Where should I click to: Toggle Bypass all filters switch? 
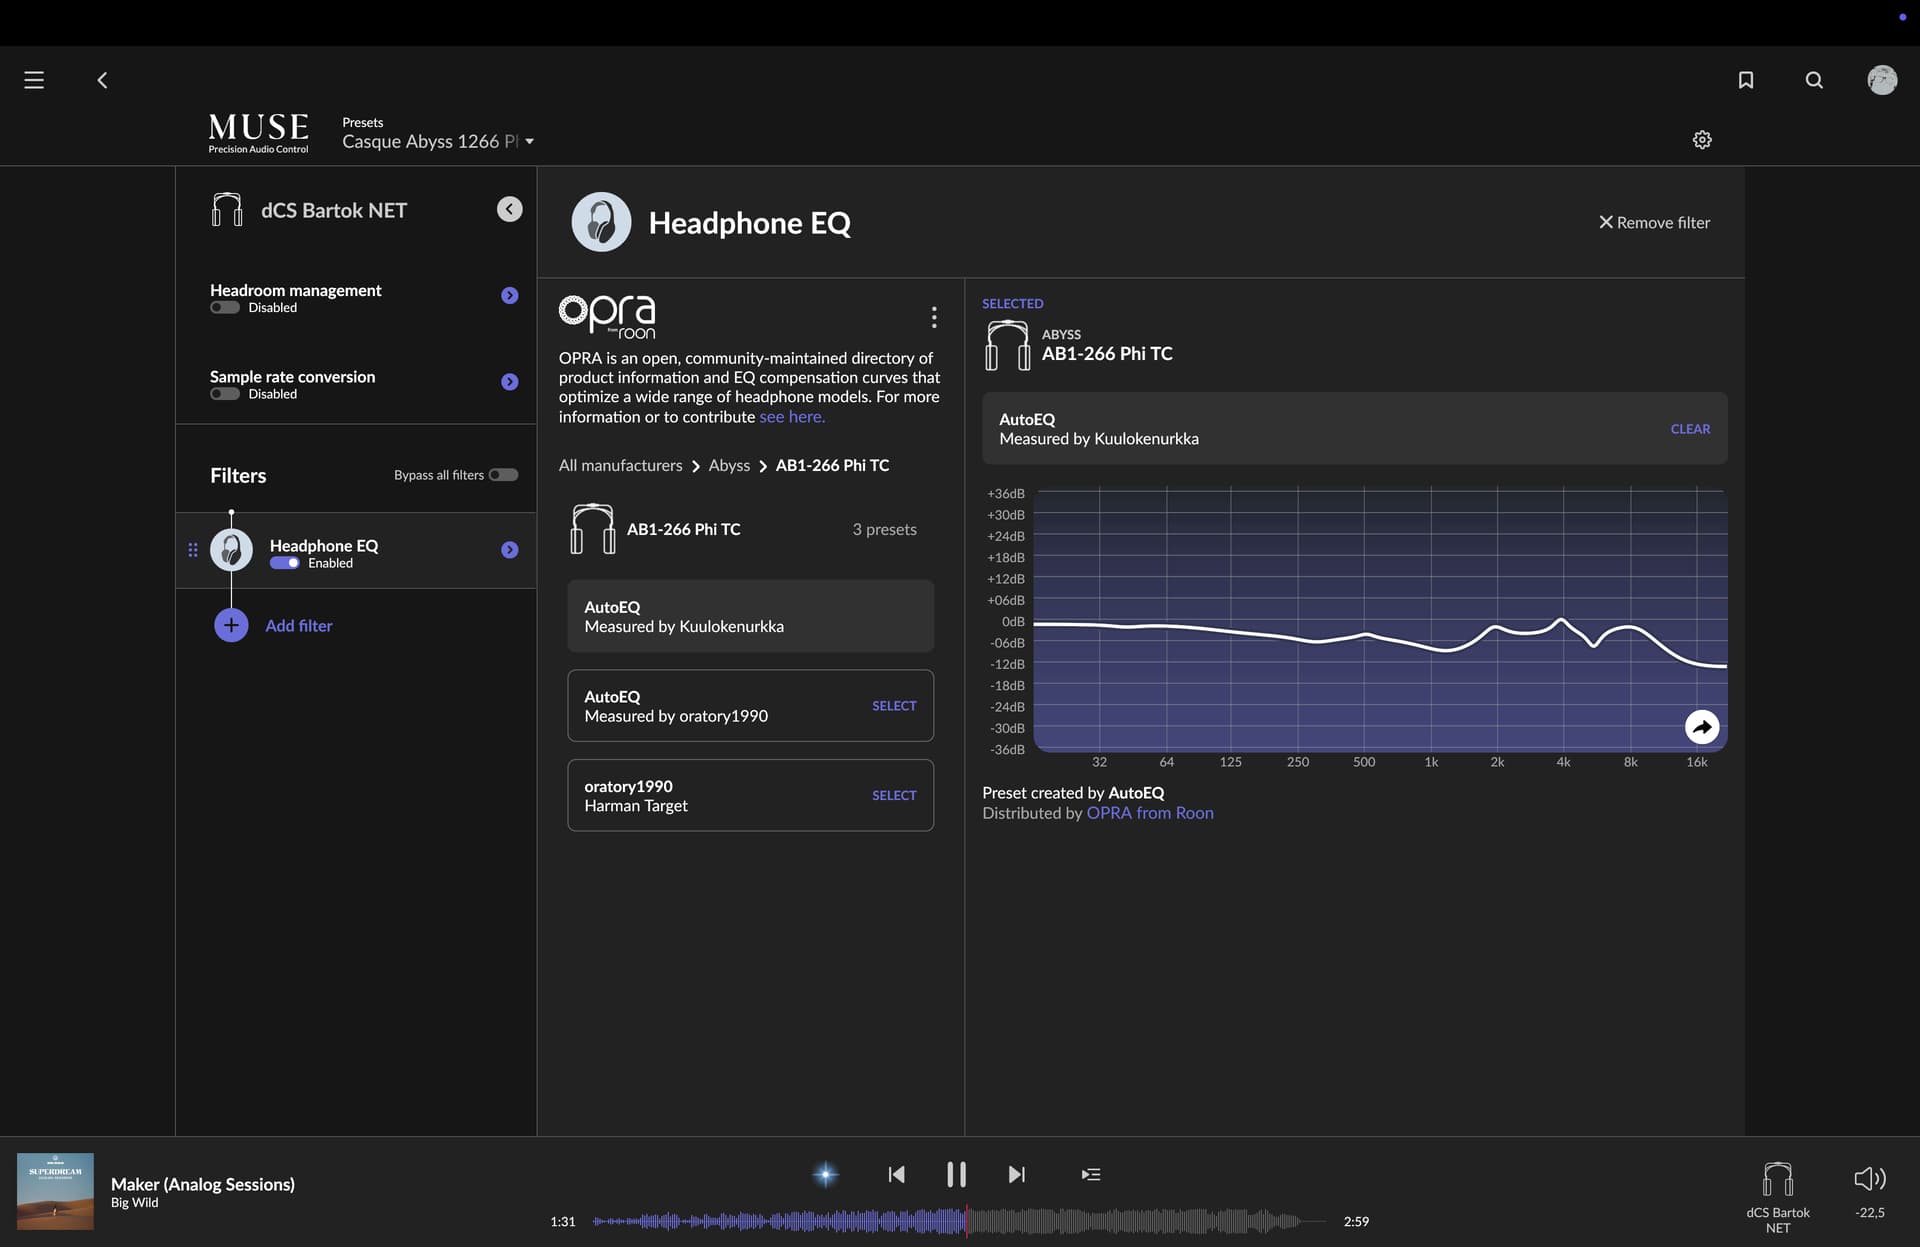click(x=503, y=475)
